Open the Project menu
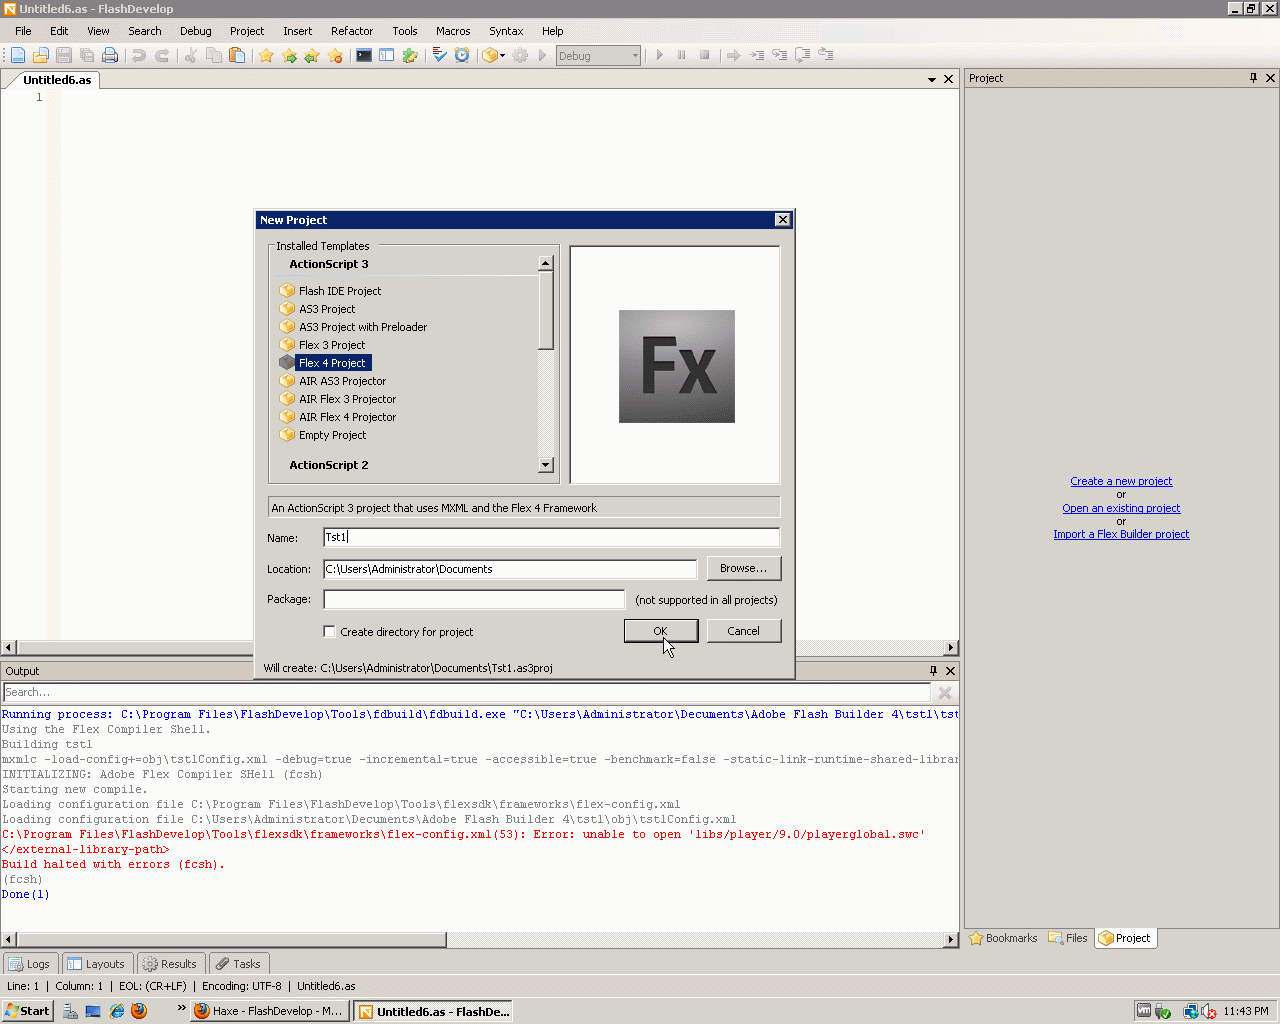 click(247, 31)
